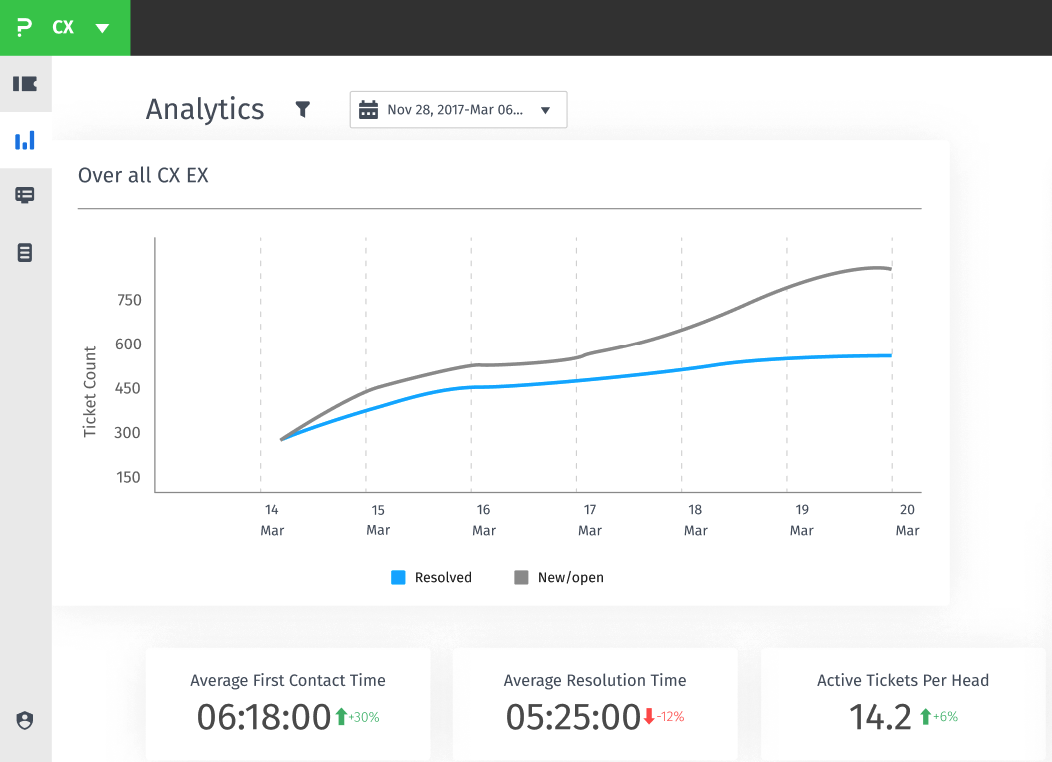Click the Resolved legend label
The image size is (1052, 762).
pyautogui.click(x=443, y=578)
